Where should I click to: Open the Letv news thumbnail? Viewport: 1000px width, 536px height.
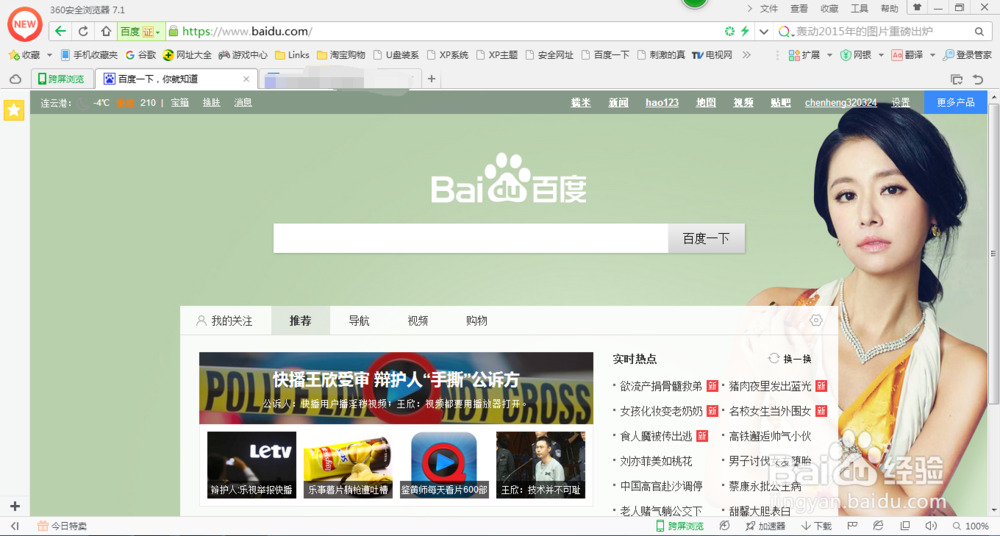pyautogui.click(x=252, y=465)
